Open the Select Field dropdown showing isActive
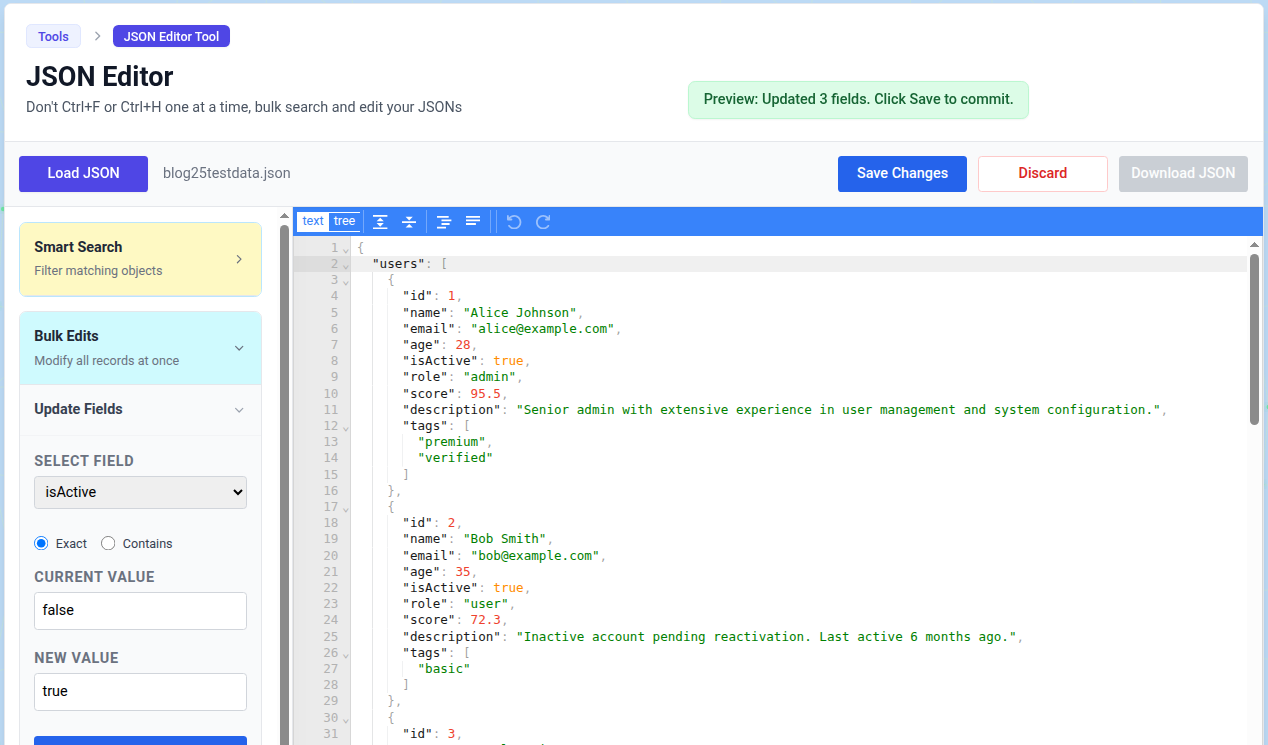 (x=140, y=492)
